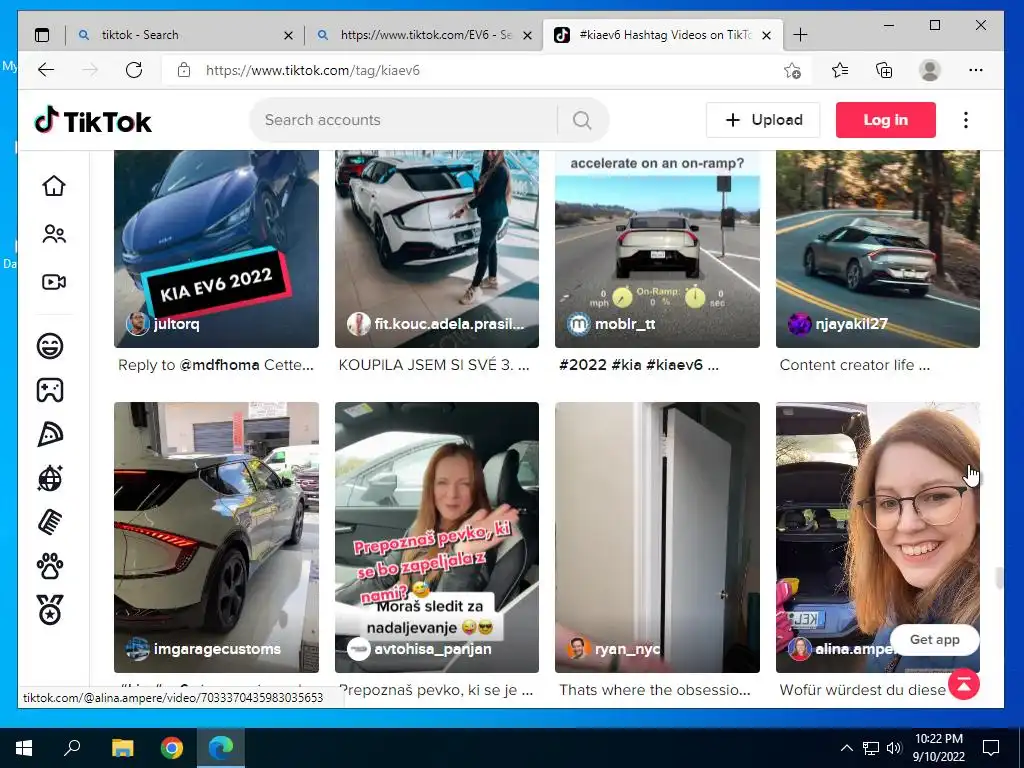Click the 'KOUPILA JSEM SI SVÉ 3.' caption
Image resolution: width=1024 pixels, height=768 pixels.
[x=434, y=365]
